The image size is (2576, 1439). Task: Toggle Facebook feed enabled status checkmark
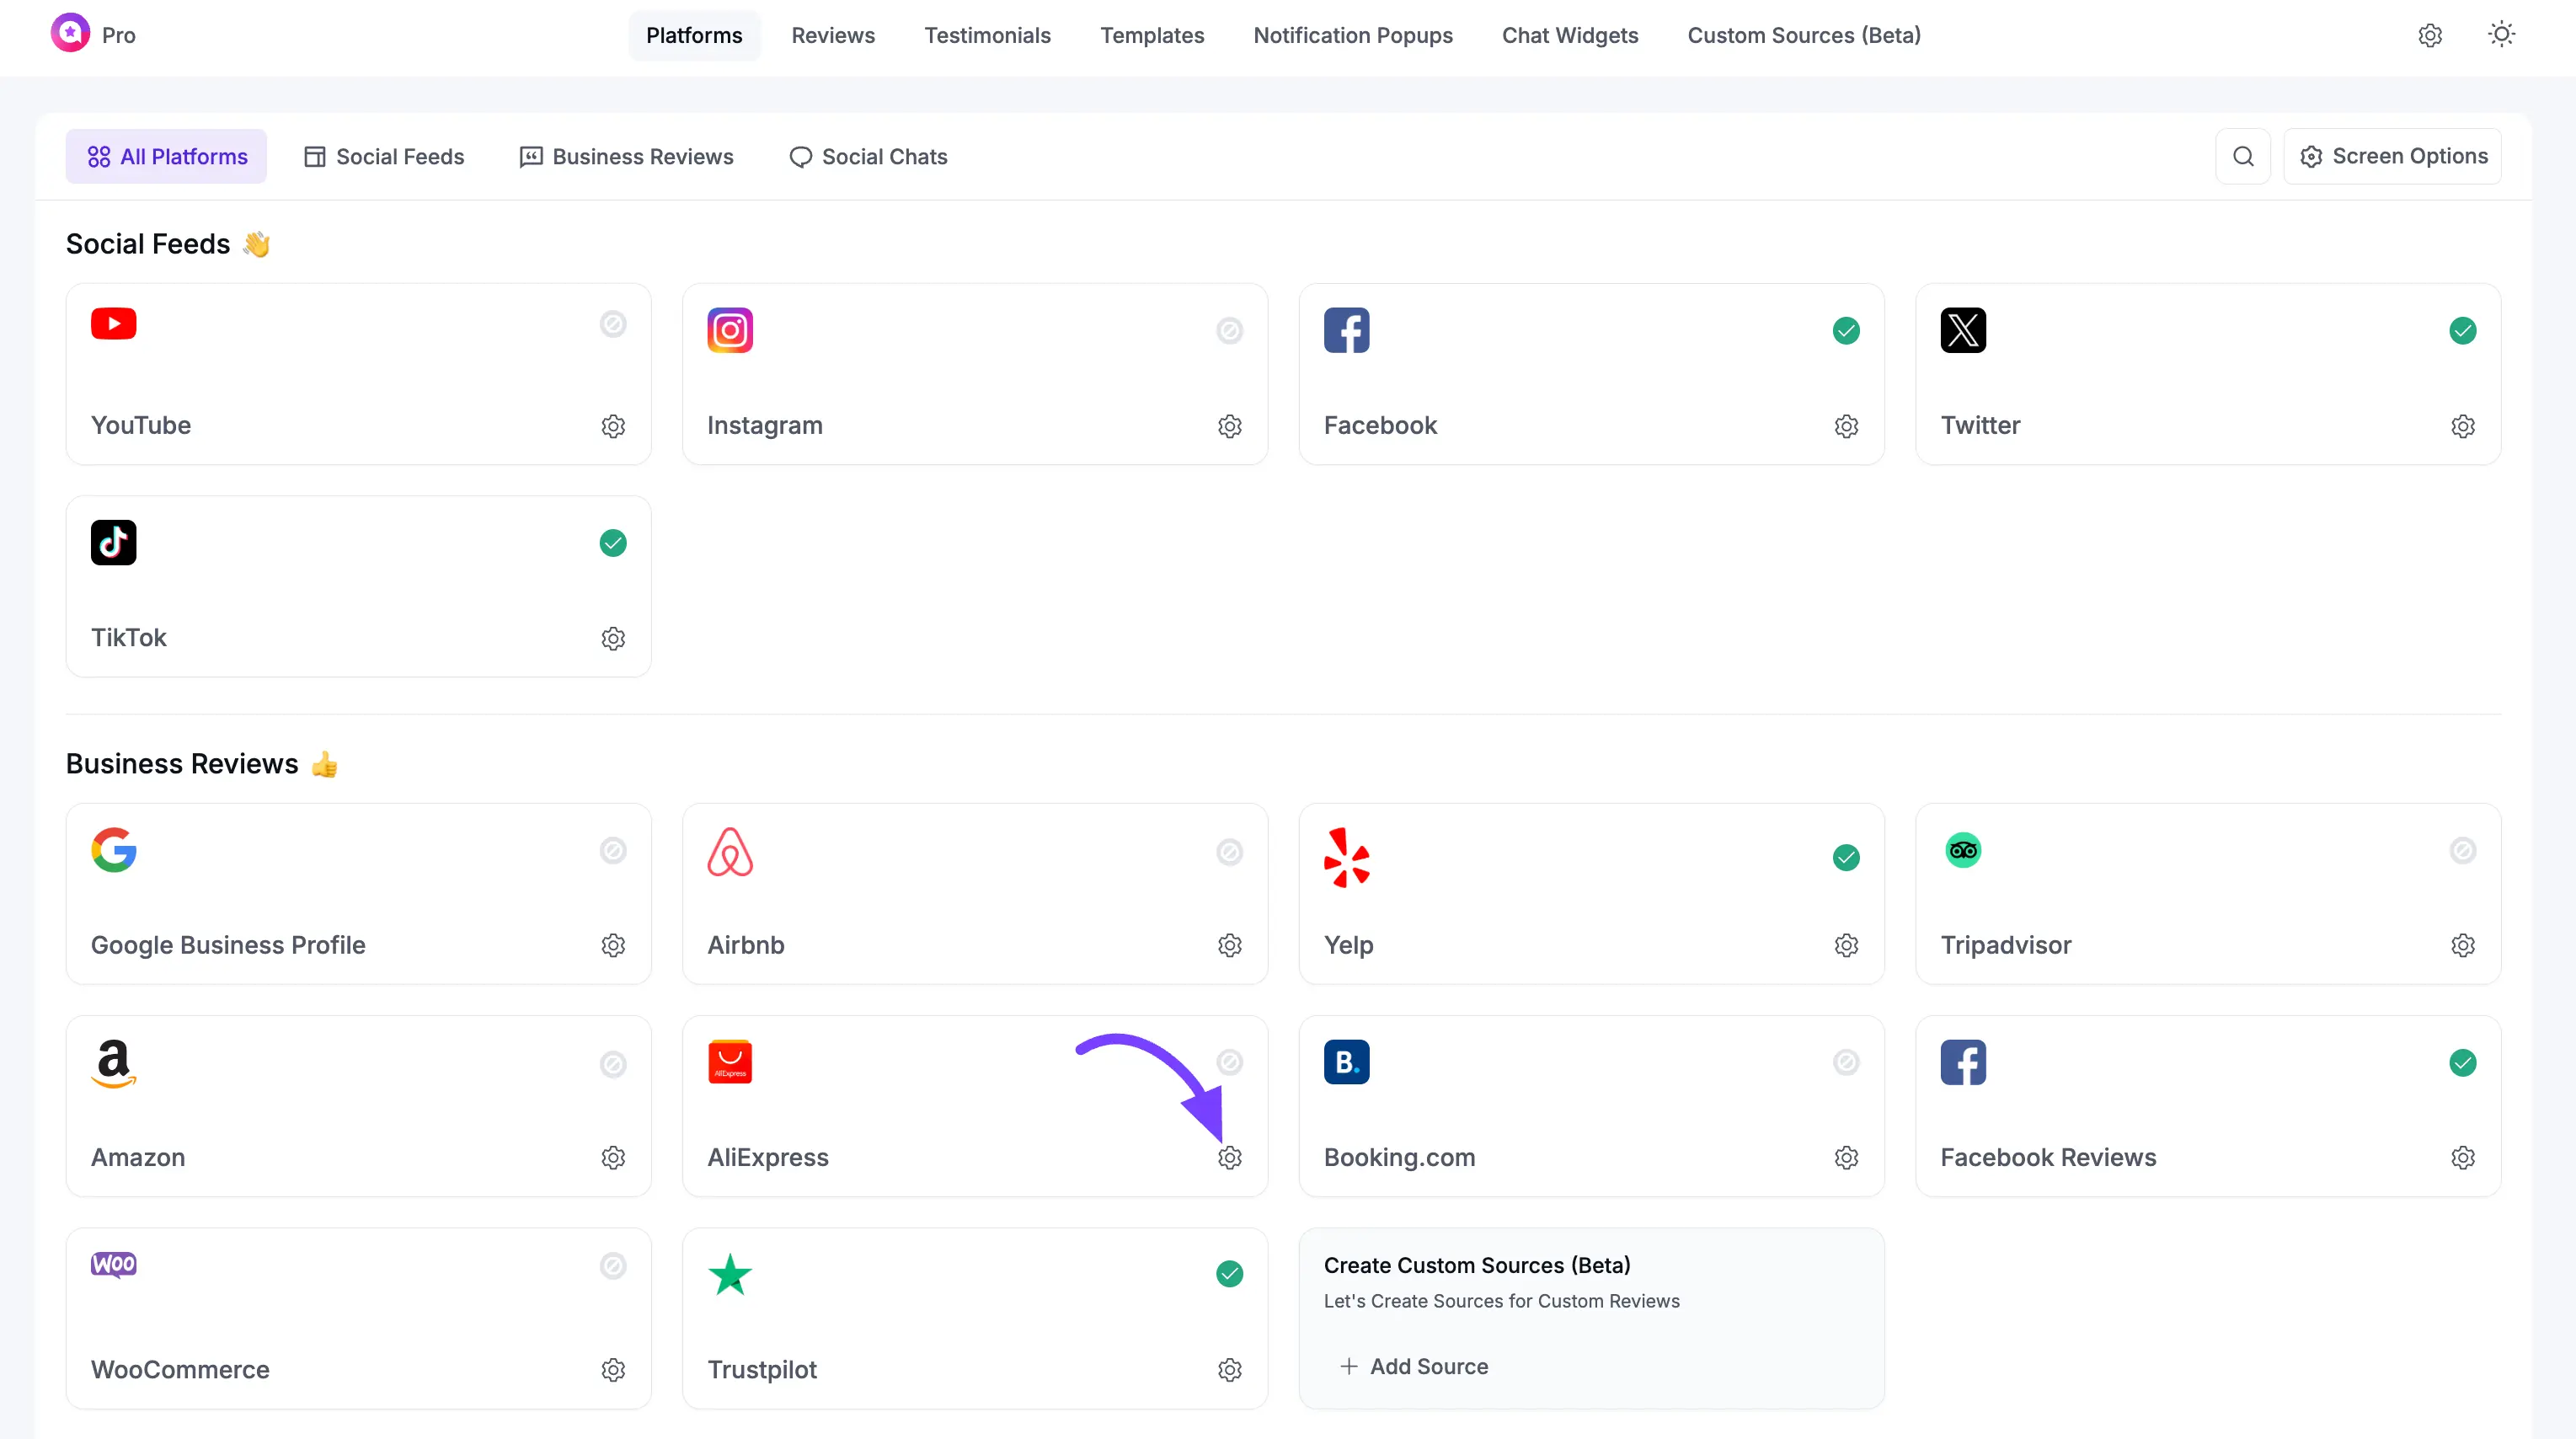1846,330
